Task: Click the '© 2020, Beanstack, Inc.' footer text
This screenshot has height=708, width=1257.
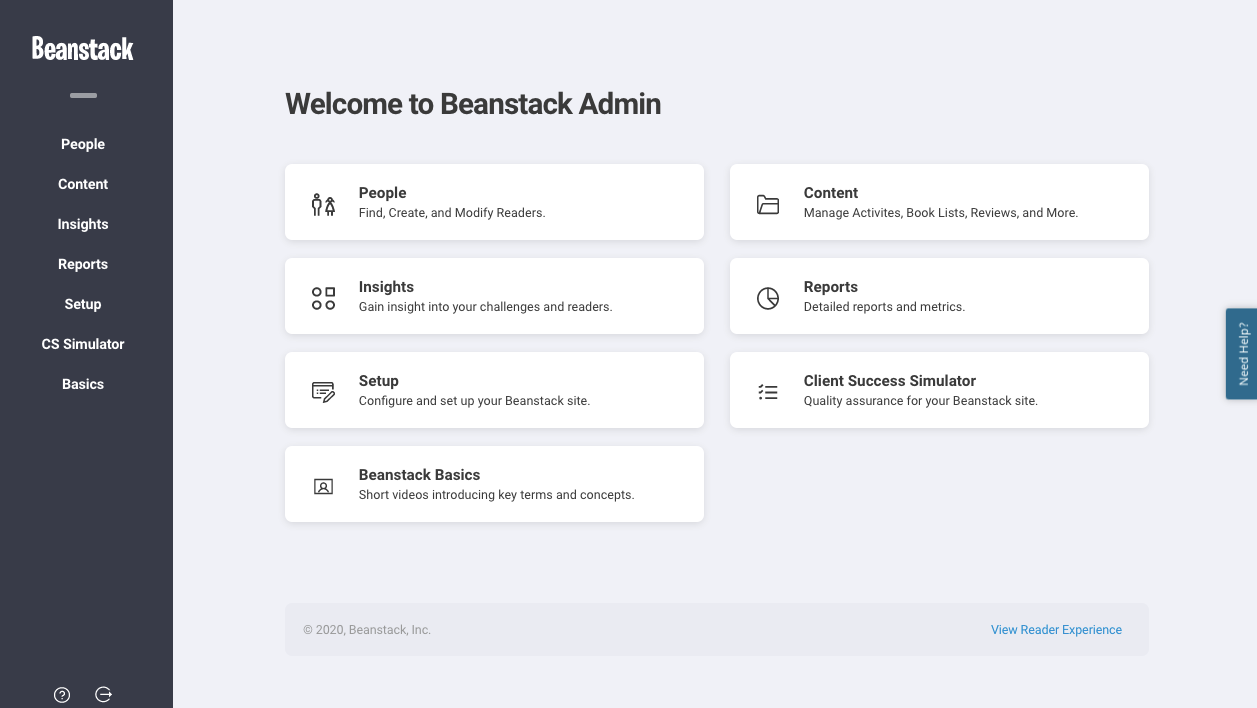Action: (367, 630)
